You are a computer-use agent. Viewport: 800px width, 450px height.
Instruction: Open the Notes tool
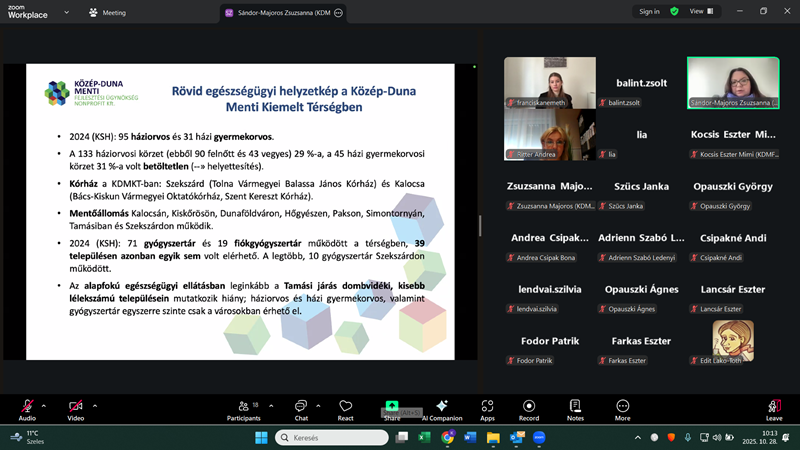point(575,410)
